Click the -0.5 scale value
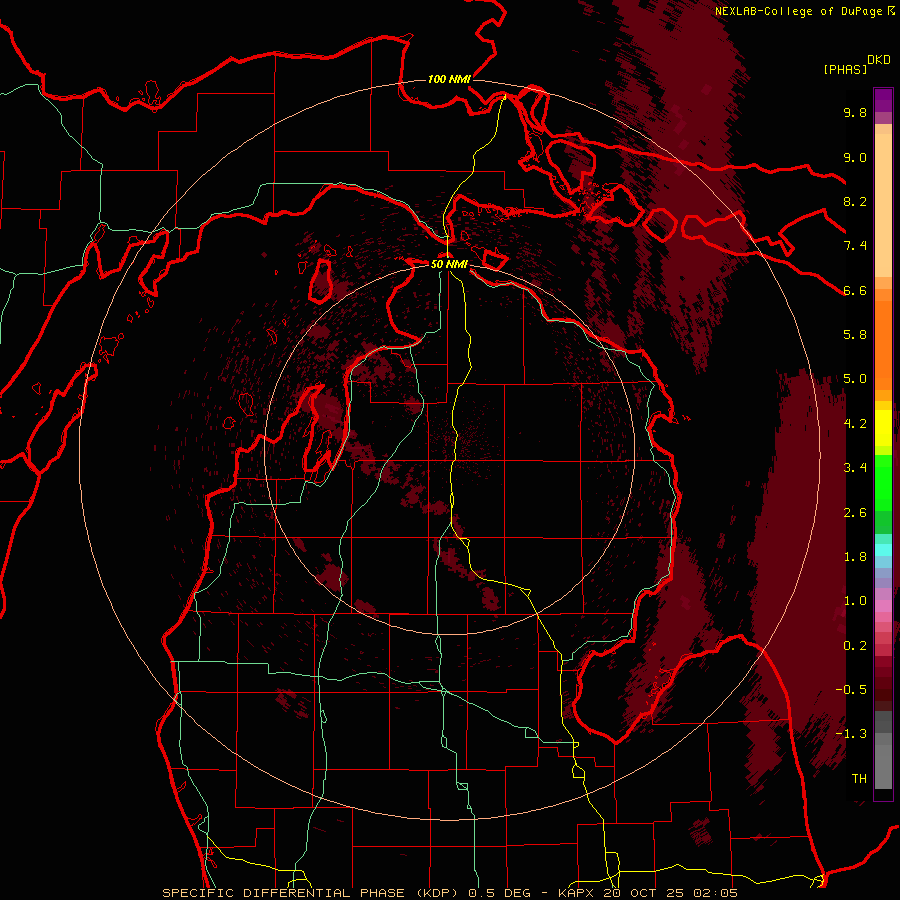This screenshot has width=900, height=900. [851, 690]
